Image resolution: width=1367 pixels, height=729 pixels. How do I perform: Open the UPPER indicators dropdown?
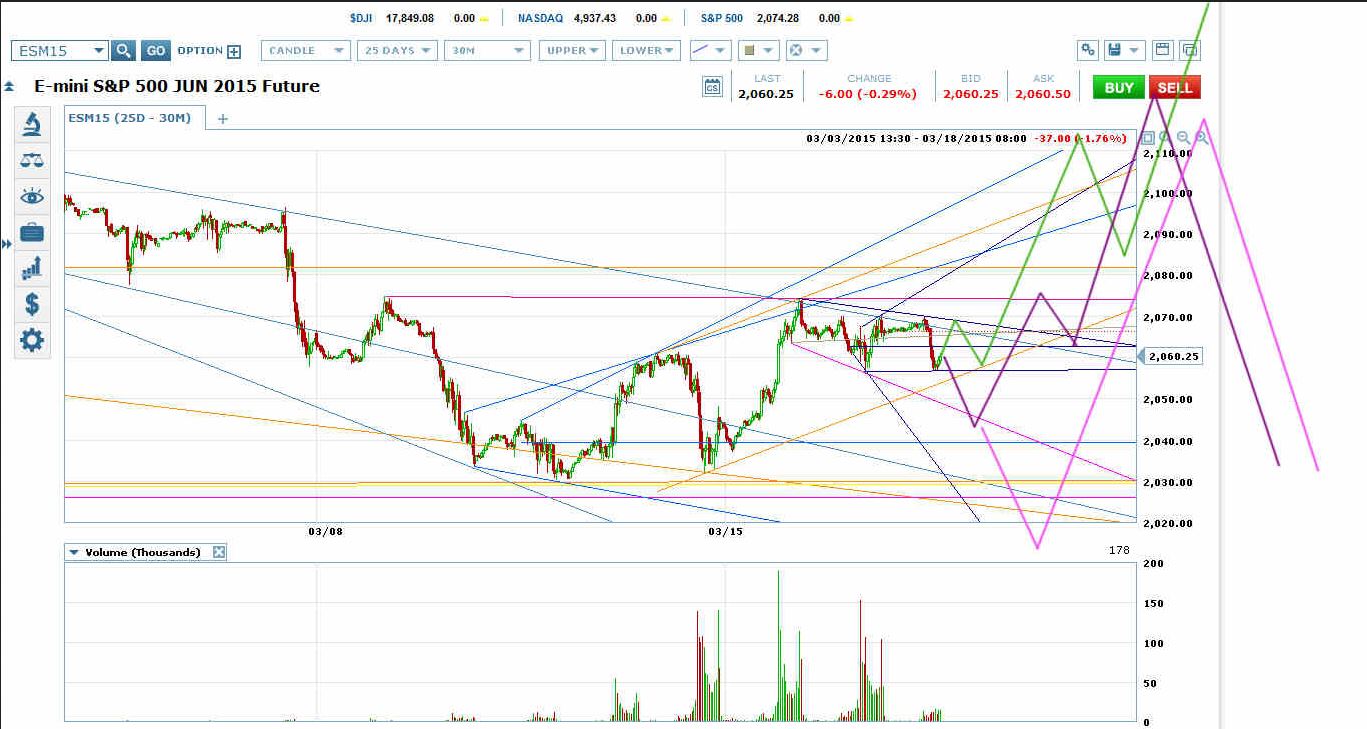click(x=572, y=50)
